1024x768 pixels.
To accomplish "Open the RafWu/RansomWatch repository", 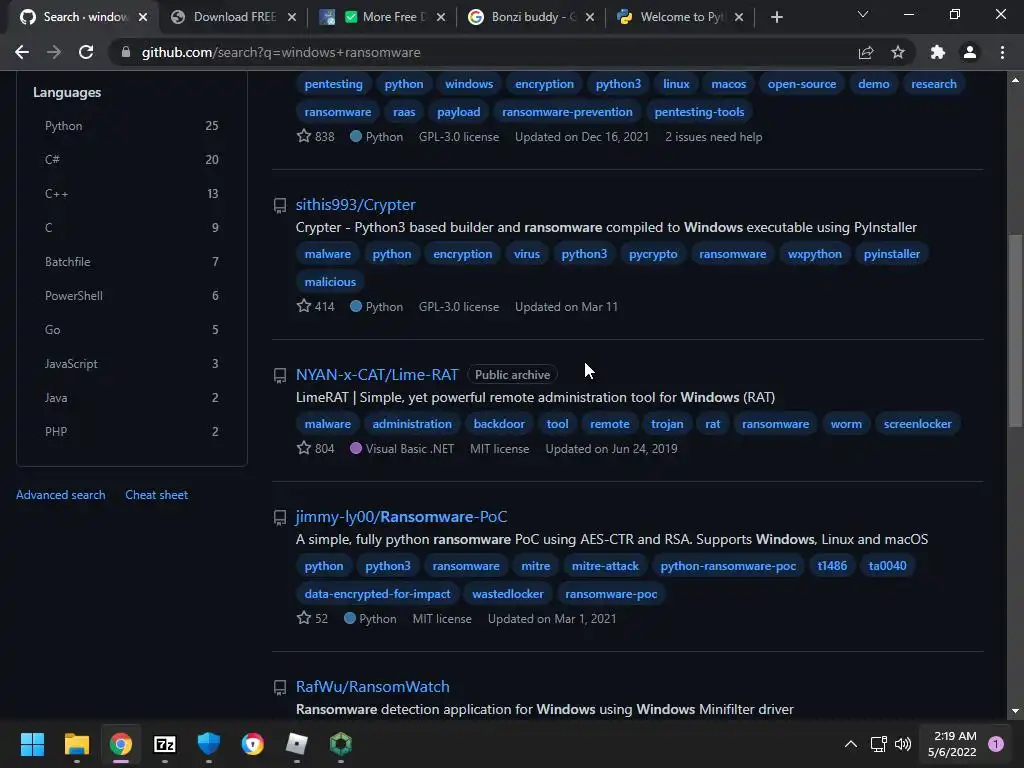I will [x=372, y=686].
